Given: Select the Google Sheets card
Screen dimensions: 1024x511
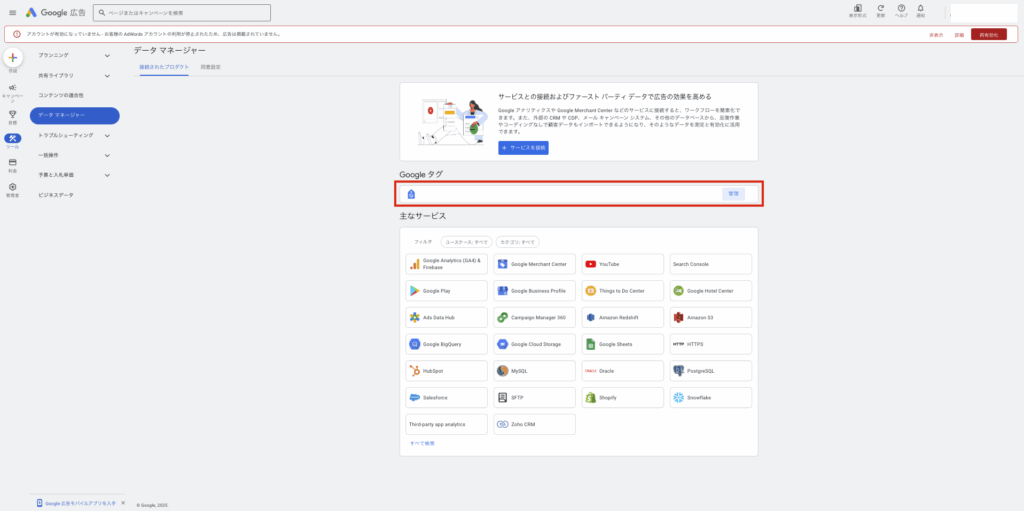Looking at the screenshot, I should pyautogui.click(x=622, y=344).
